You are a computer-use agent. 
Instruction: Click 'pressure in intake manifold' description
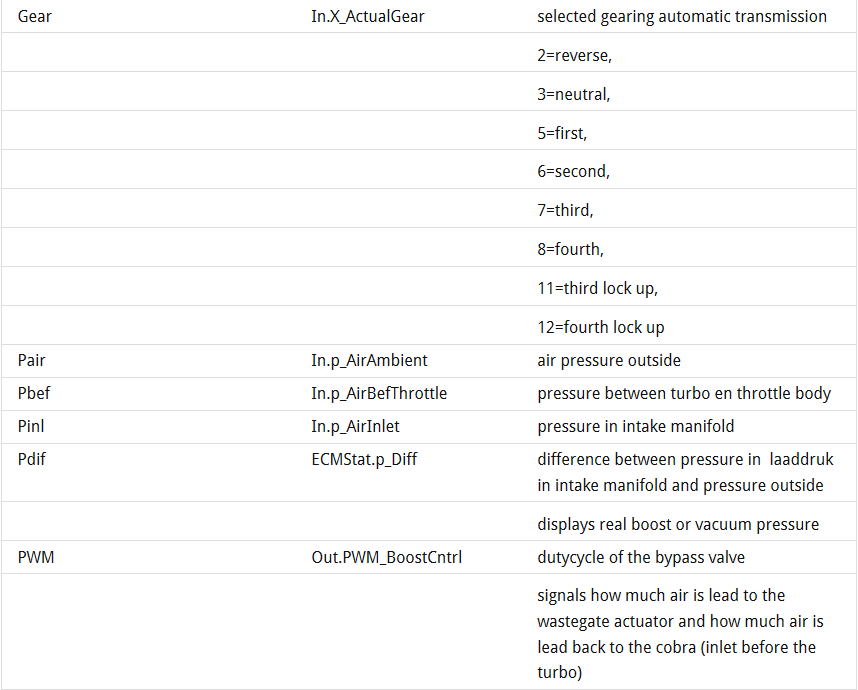[635, 426]
